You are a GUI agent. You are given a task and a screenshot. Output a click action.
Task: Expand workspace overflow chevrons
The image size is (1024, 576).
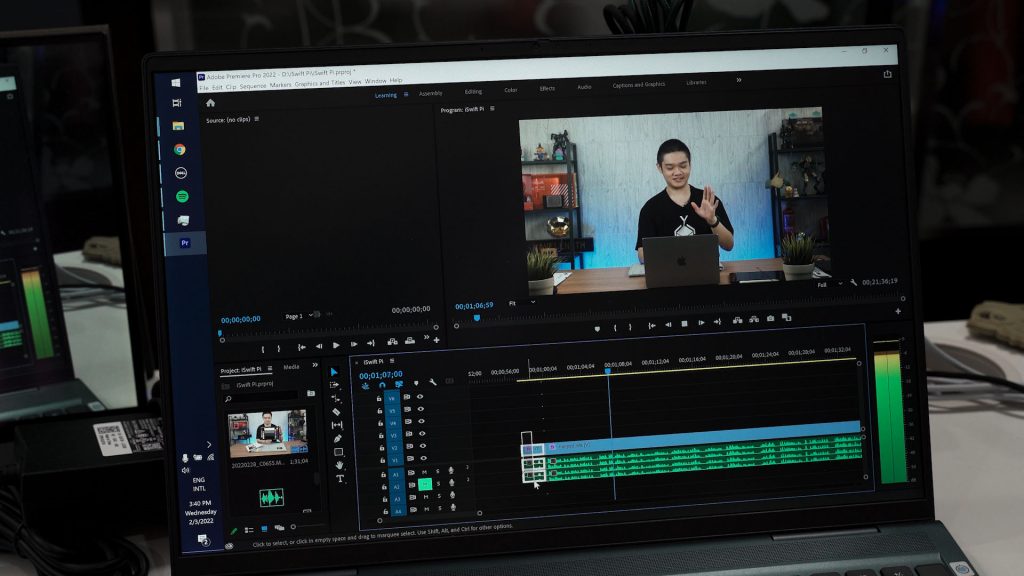[739, 80]
